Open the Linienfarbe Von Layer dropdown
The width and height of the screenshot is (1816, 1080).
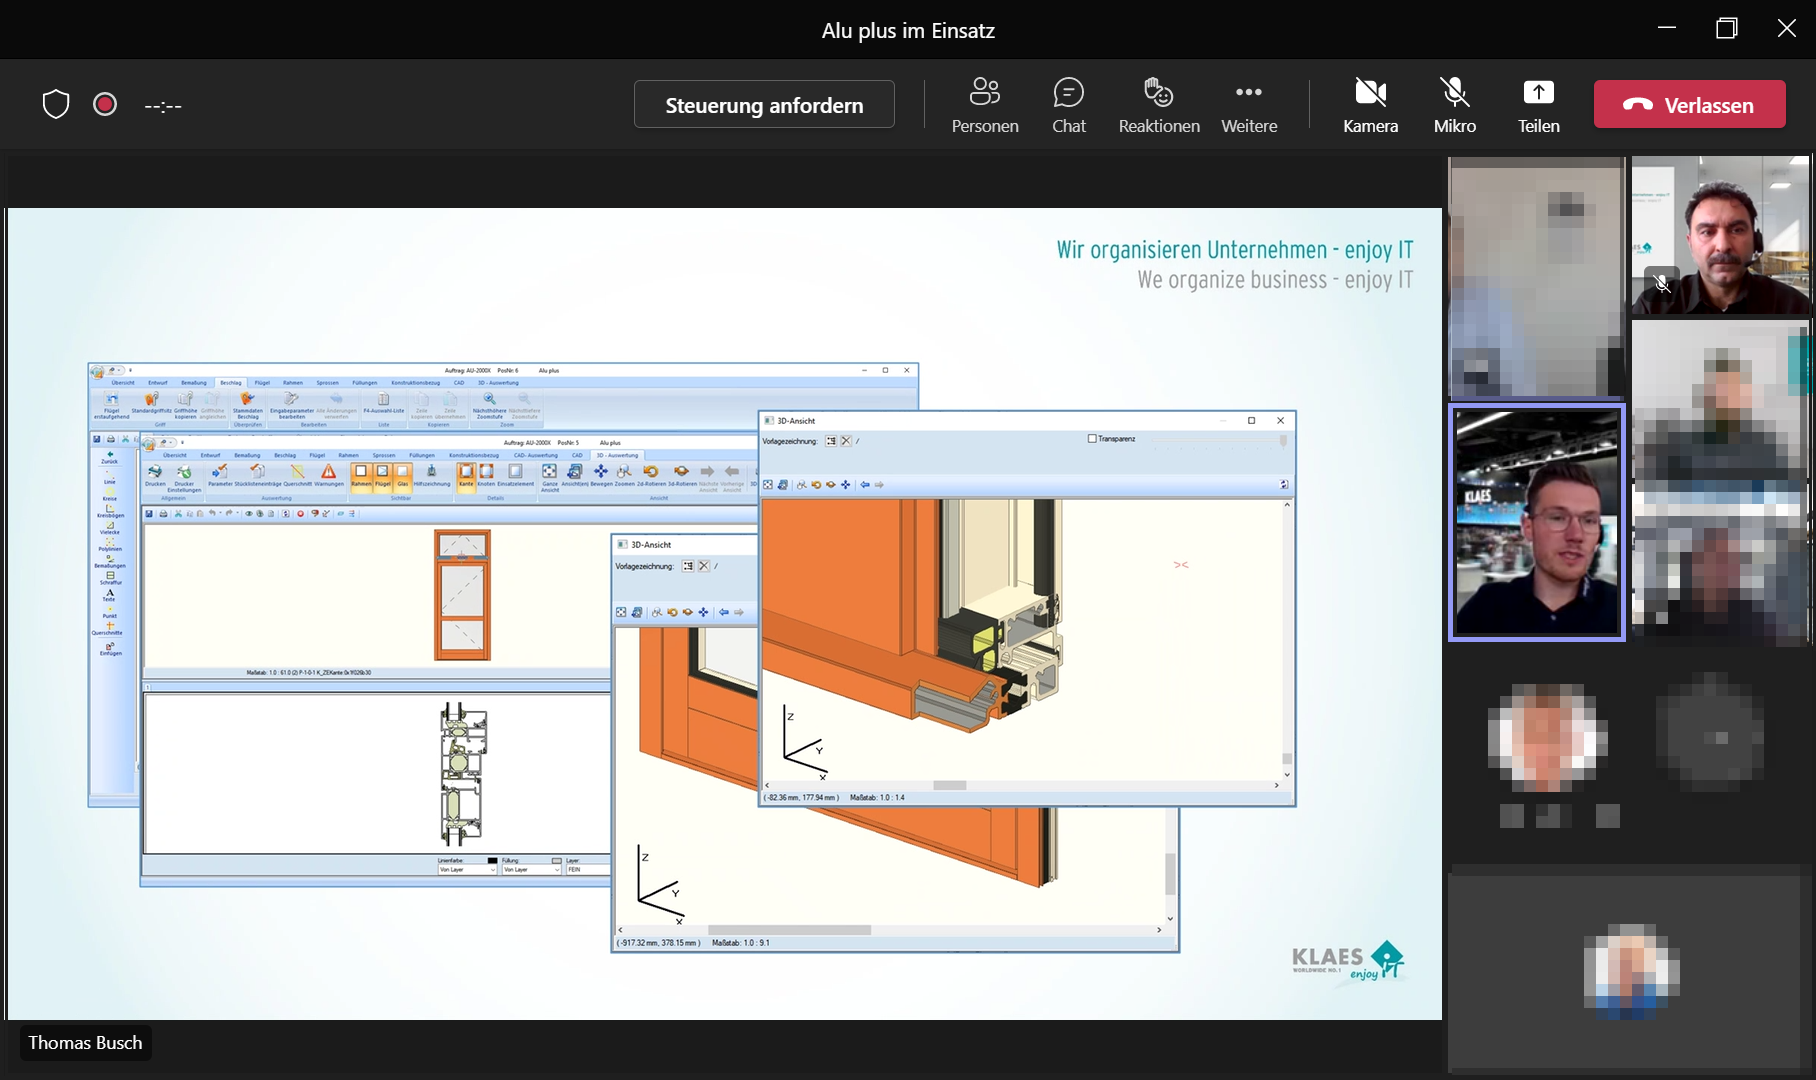[x=467, y=870]
